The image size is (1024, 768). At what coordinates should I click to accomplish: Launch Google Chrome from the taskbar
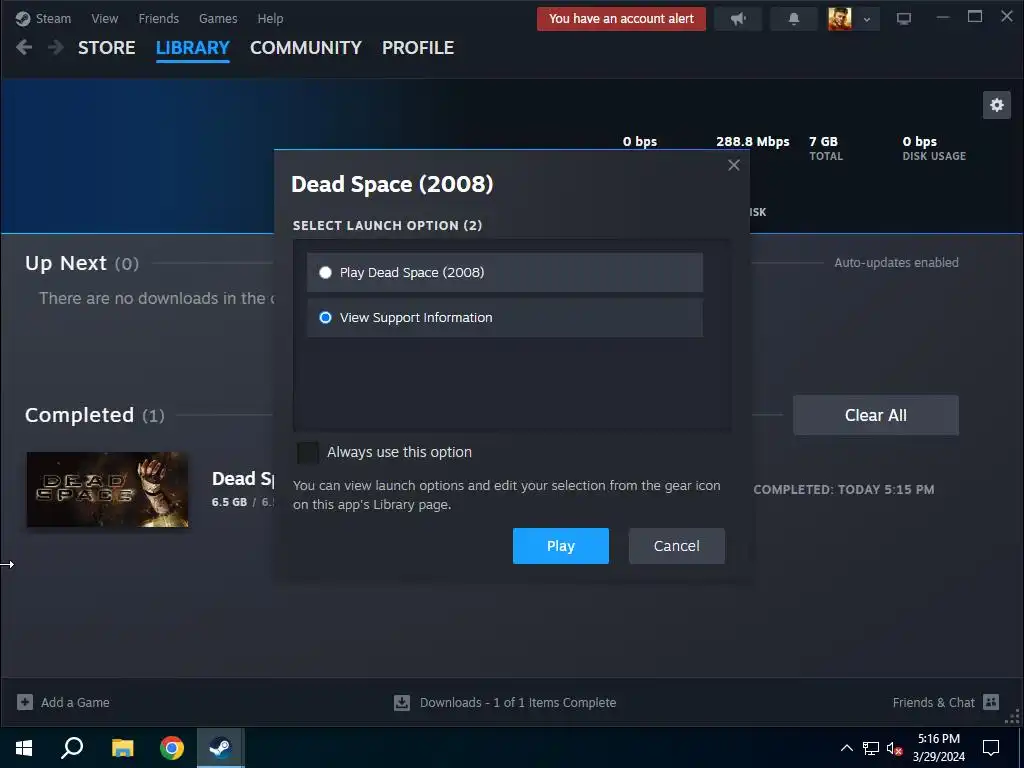(x=172, y=748)
